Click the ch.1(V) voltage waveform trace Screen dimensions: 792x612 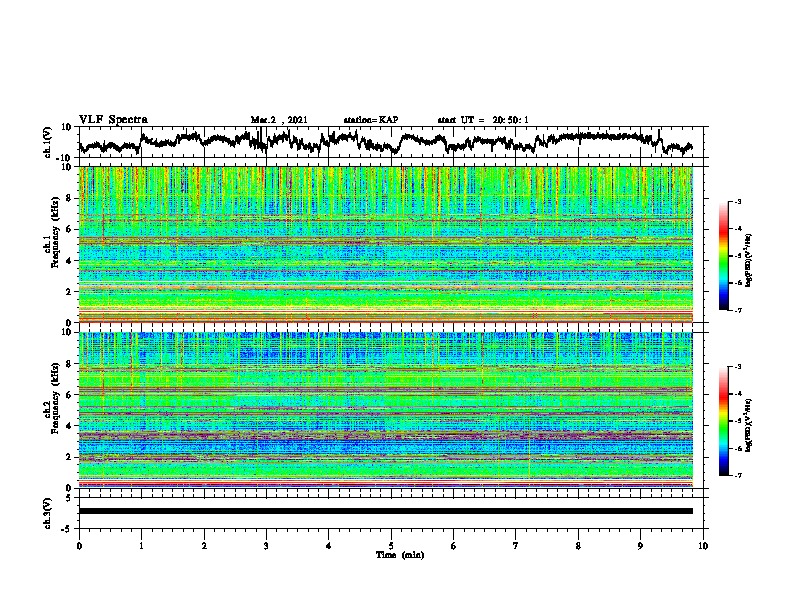click(x=386, y=141)
